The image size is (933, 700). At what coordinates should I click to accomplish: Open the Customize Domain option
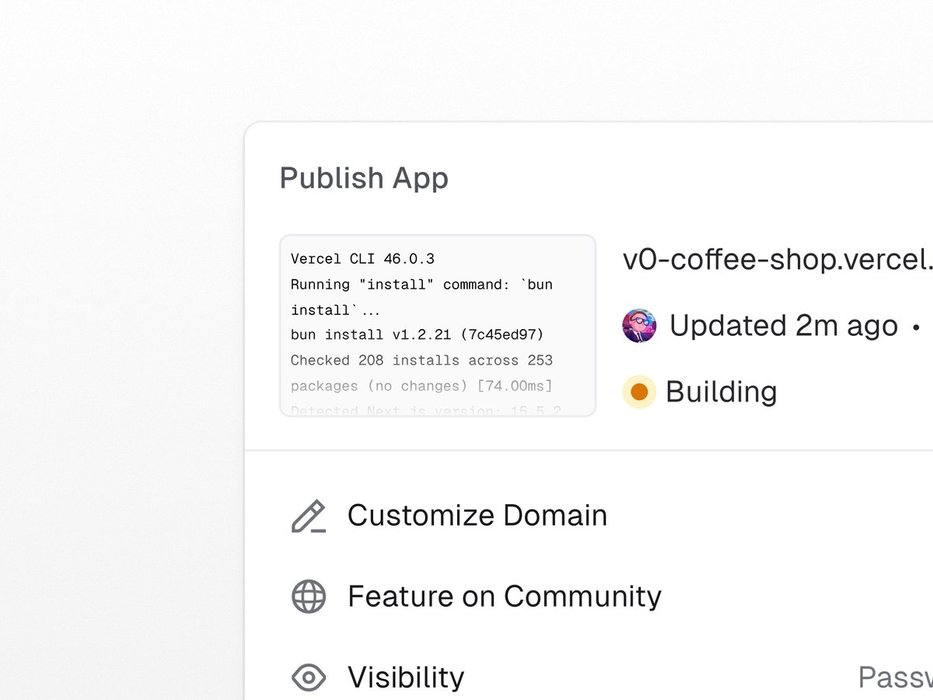477,516
